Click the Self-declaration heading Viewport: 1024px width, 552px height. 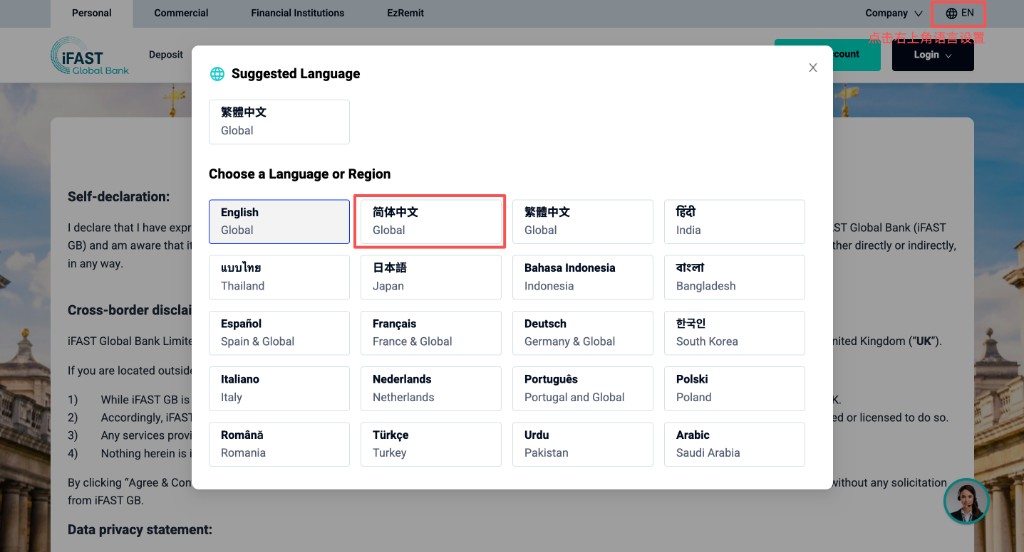pyautogui.click(x=119, y=197)
